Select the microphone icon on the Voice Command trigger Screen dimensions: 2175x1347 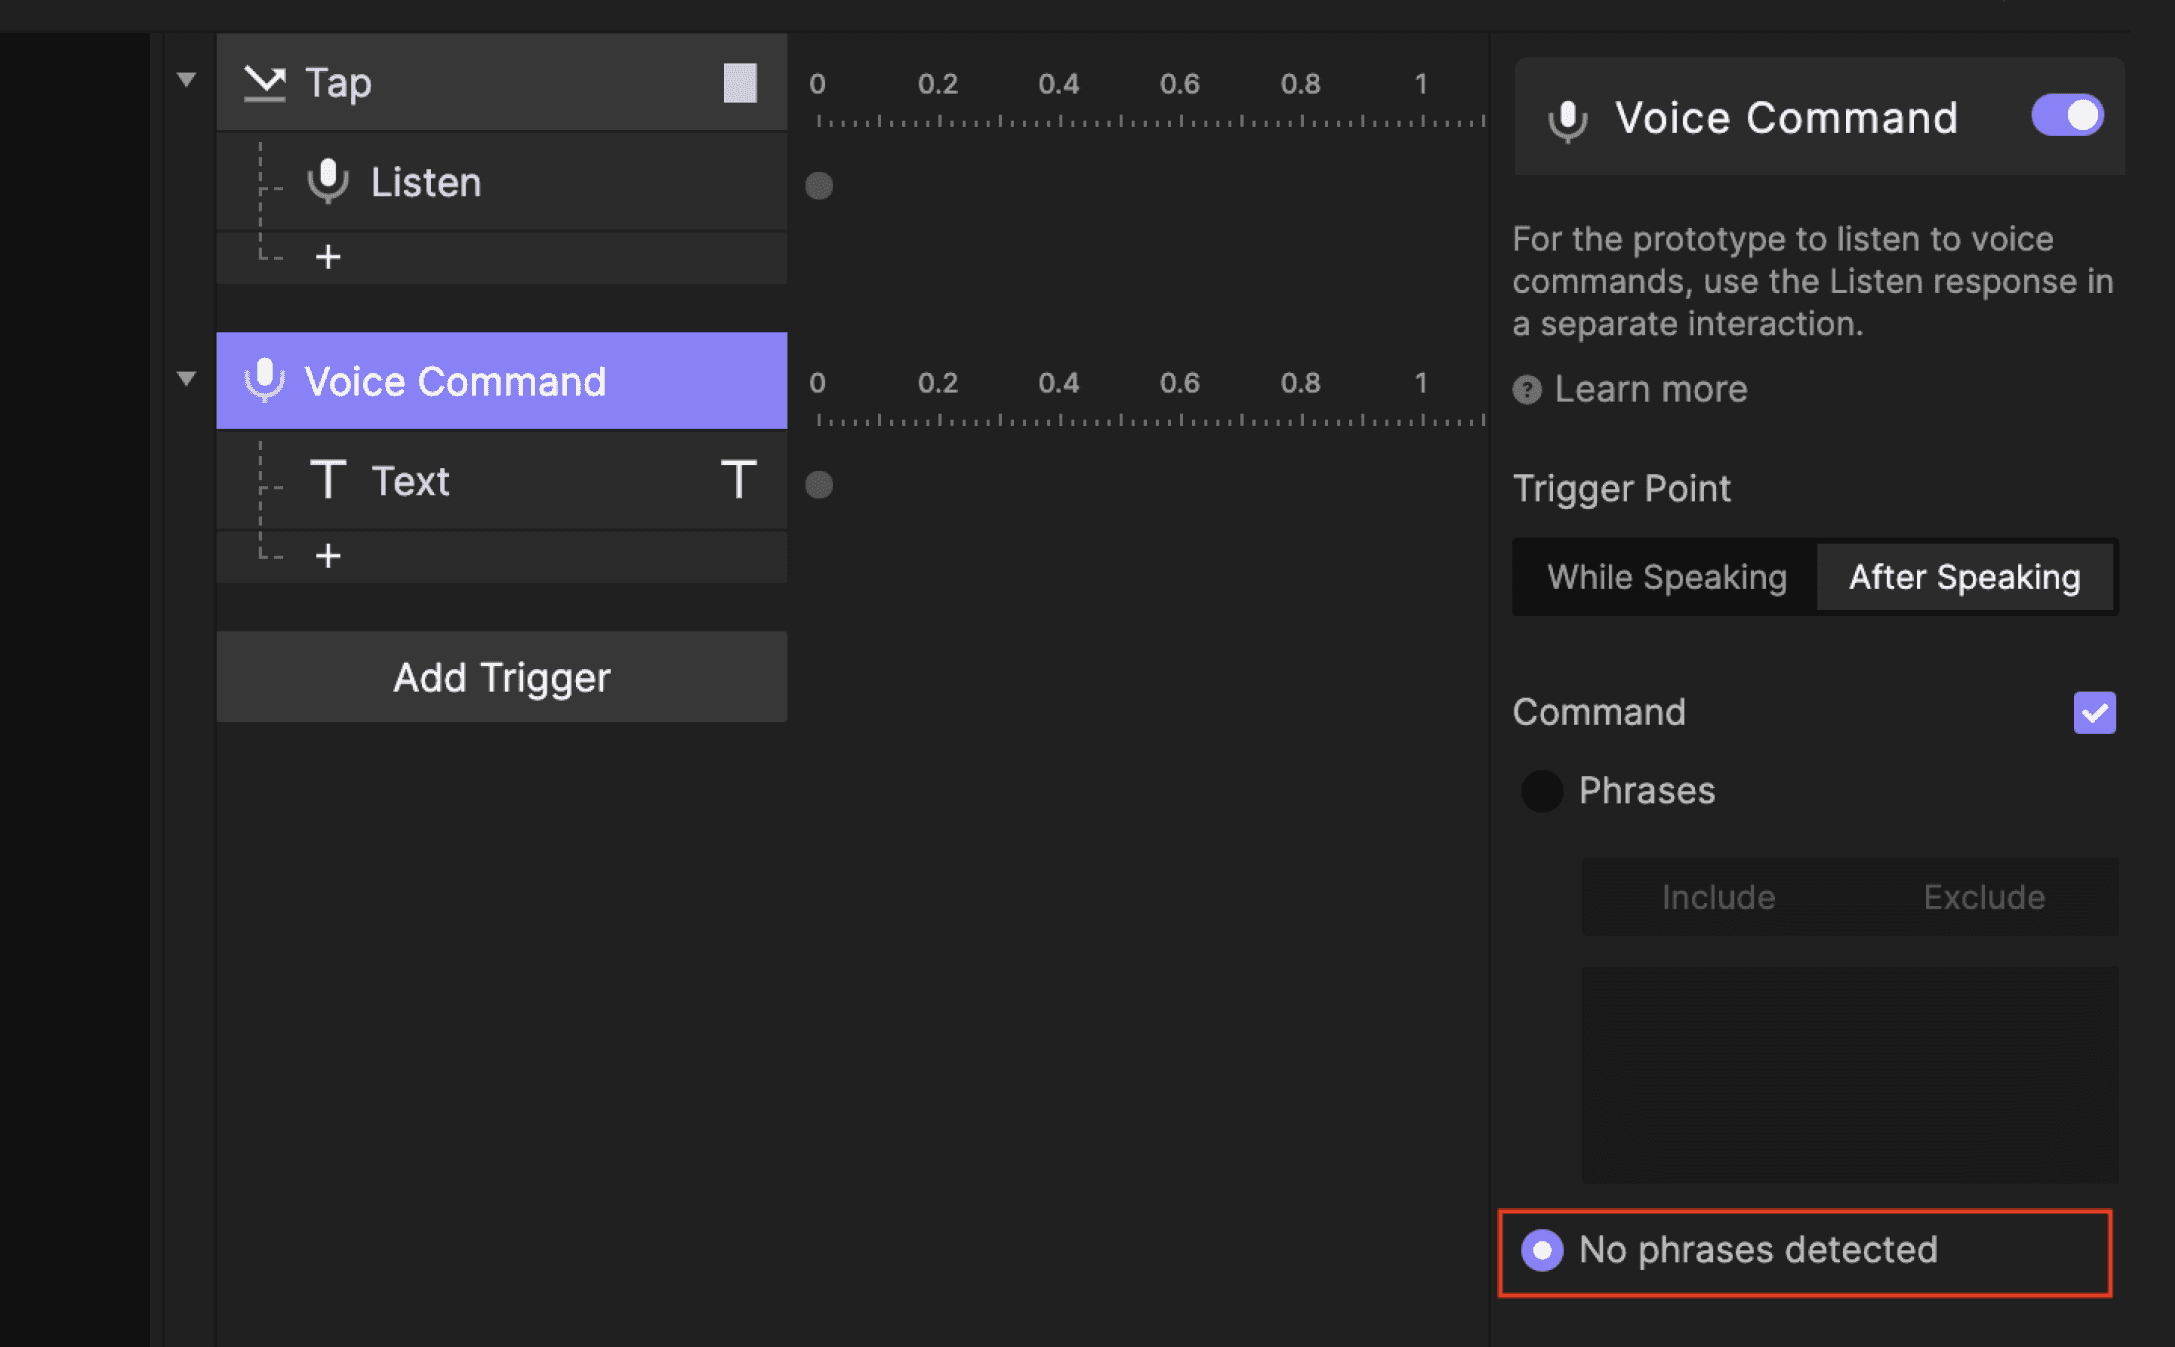[x=265, y=381]
